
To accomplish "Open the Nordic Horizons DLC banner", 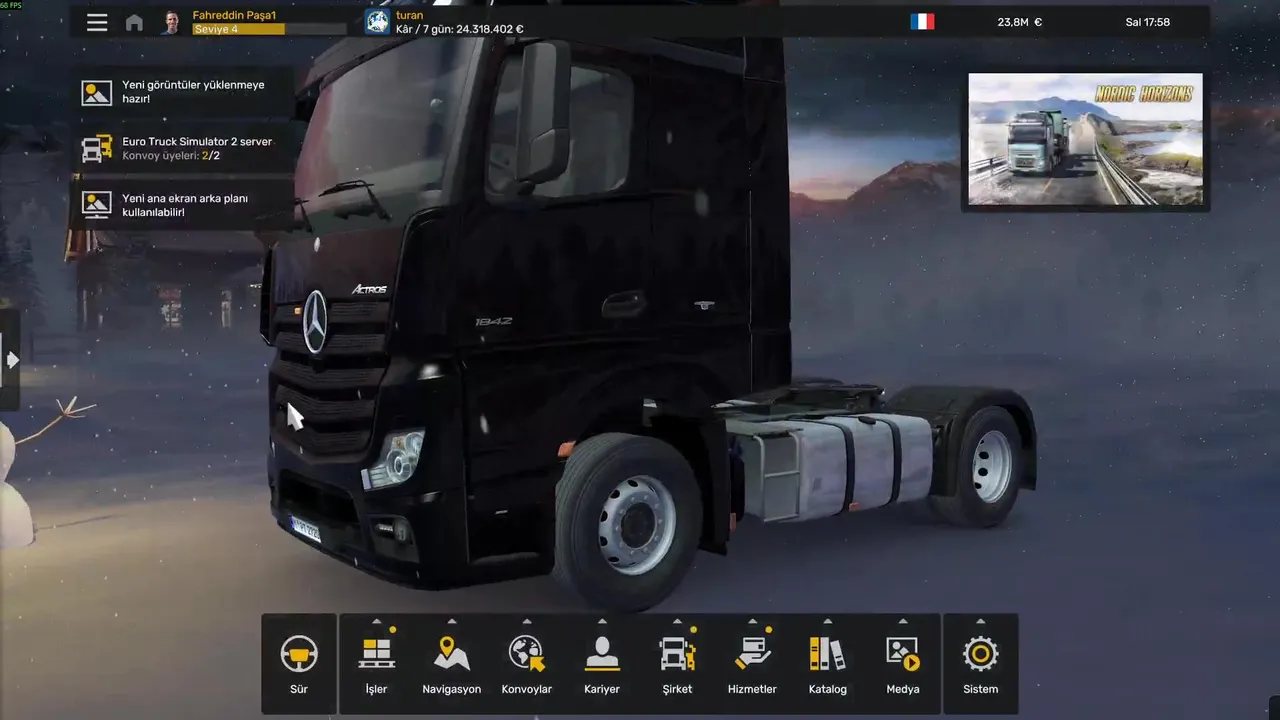I will [1086, 140].
